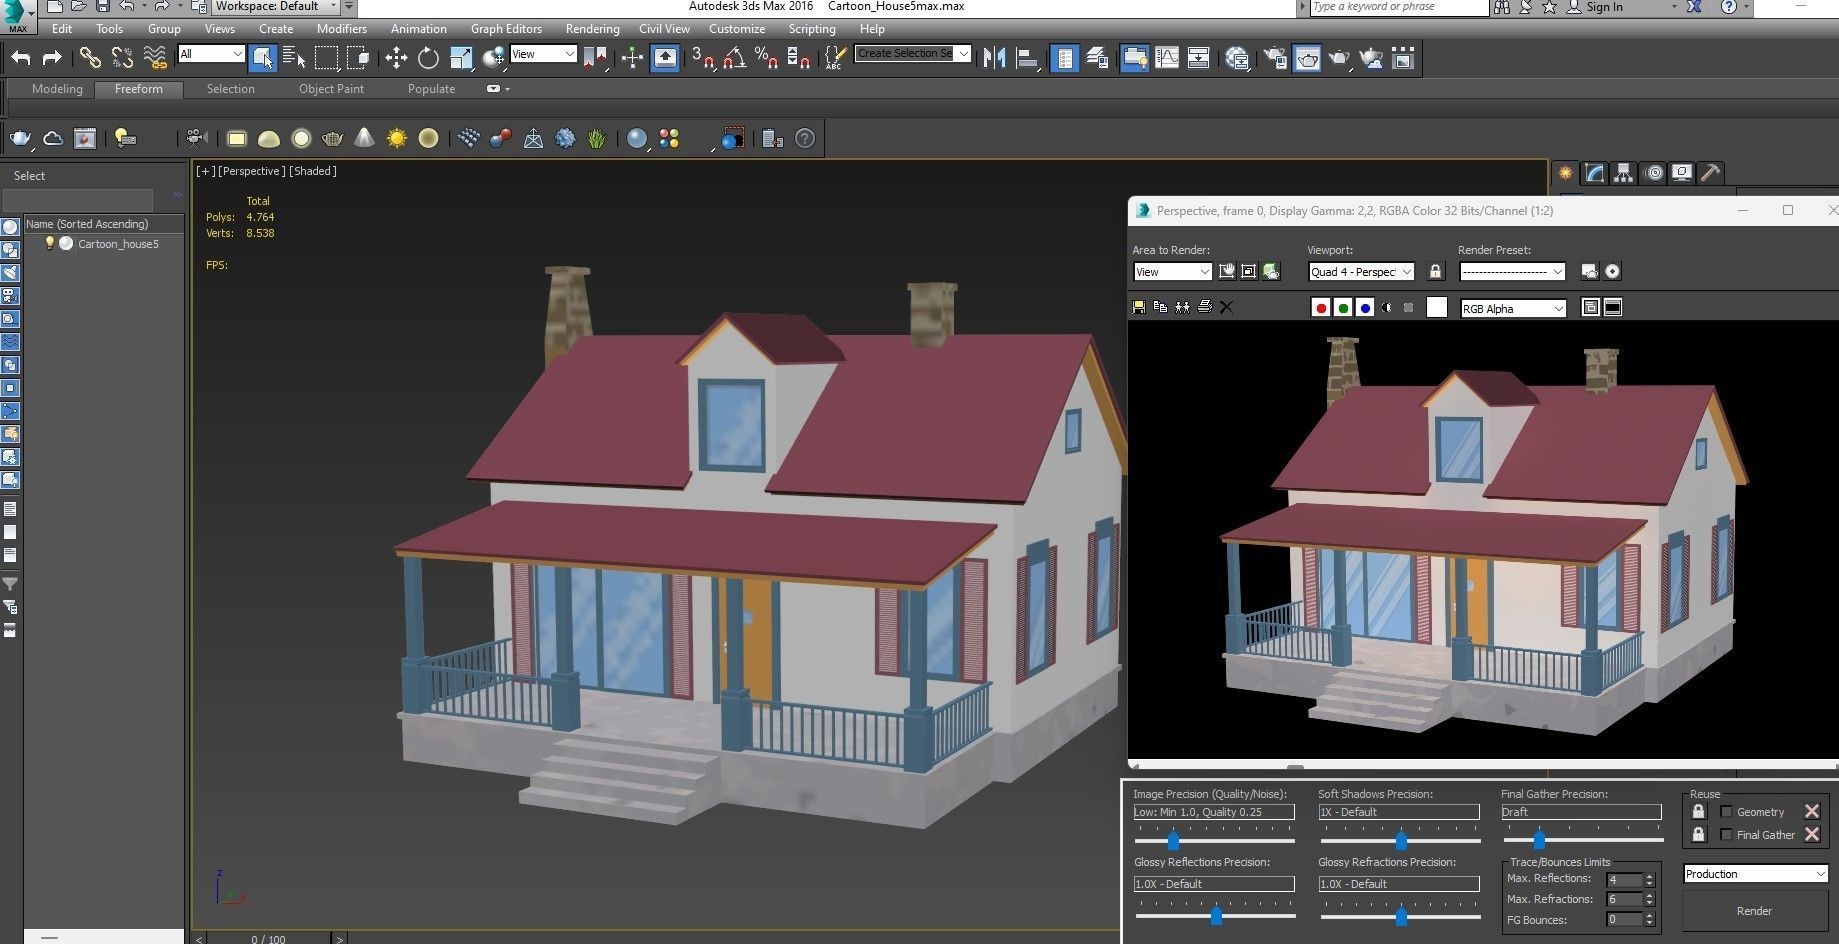
Task: Click the Sun light icon in shelf
Action: [x=397, y=138]
